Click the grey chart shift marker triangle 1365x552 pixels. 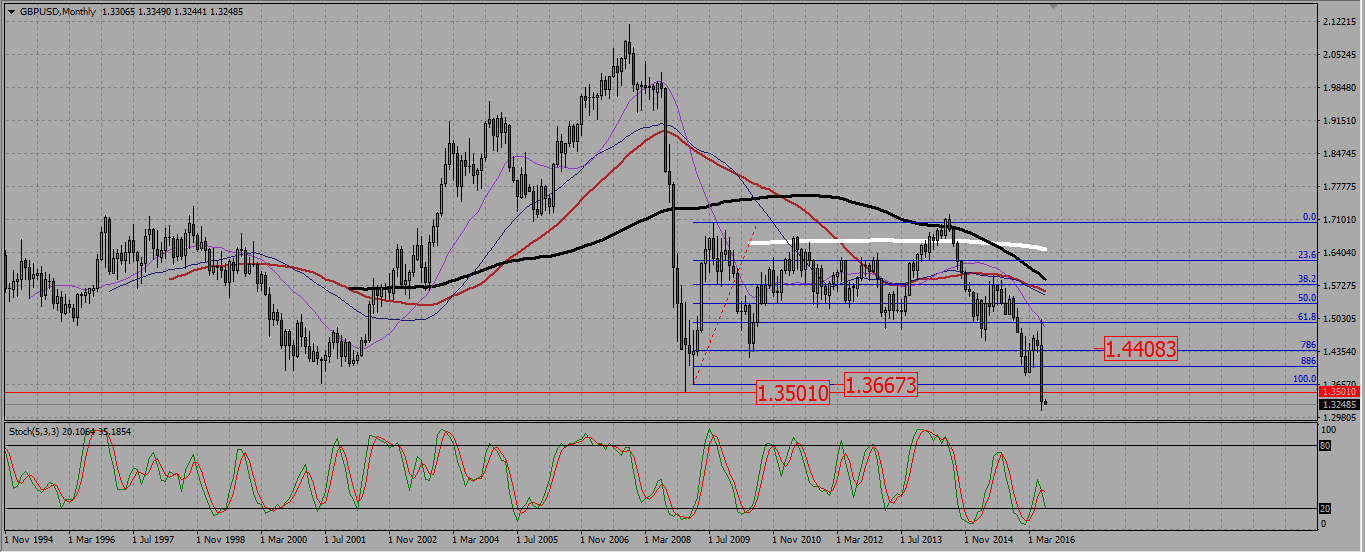[x=1052, y=7]
